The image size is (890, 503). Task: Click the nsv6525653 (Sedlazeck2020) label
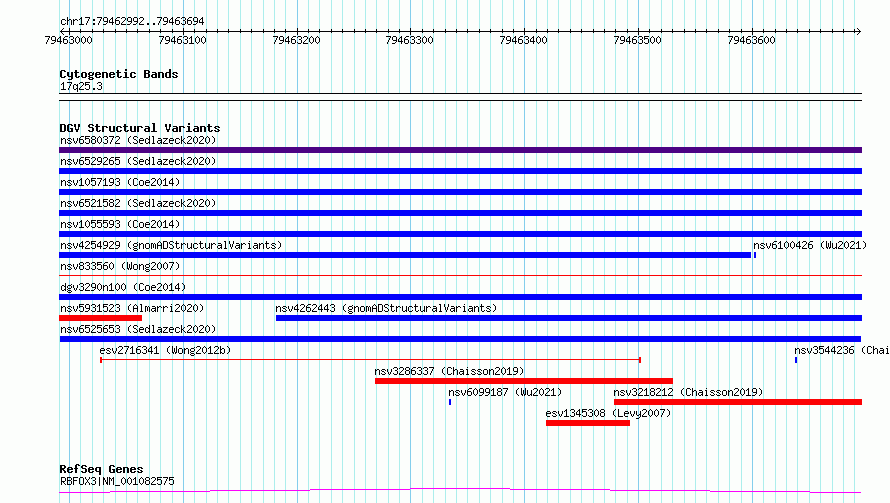click(138, 329)
